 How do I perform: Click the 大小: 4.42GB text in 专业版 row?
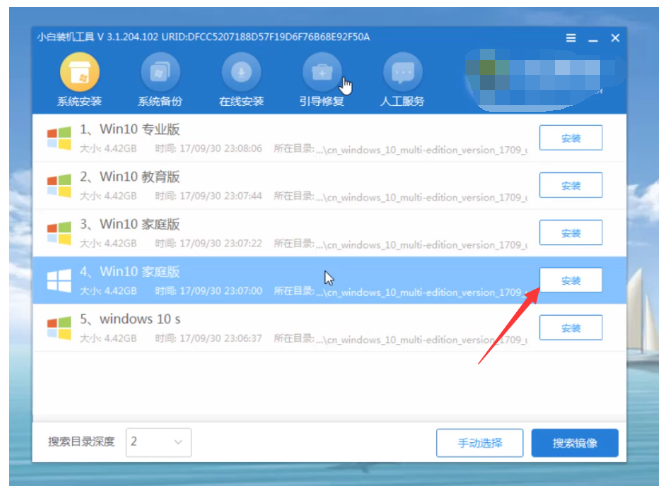108,149
